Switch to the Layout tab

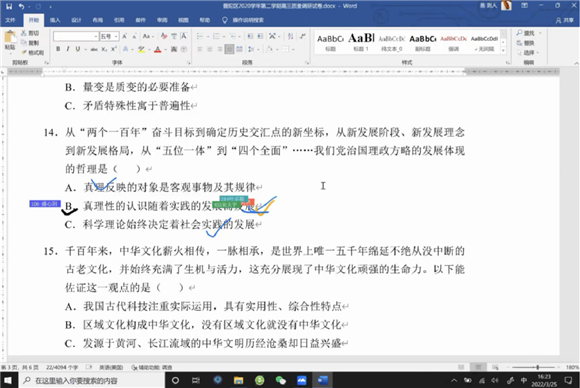98,20
